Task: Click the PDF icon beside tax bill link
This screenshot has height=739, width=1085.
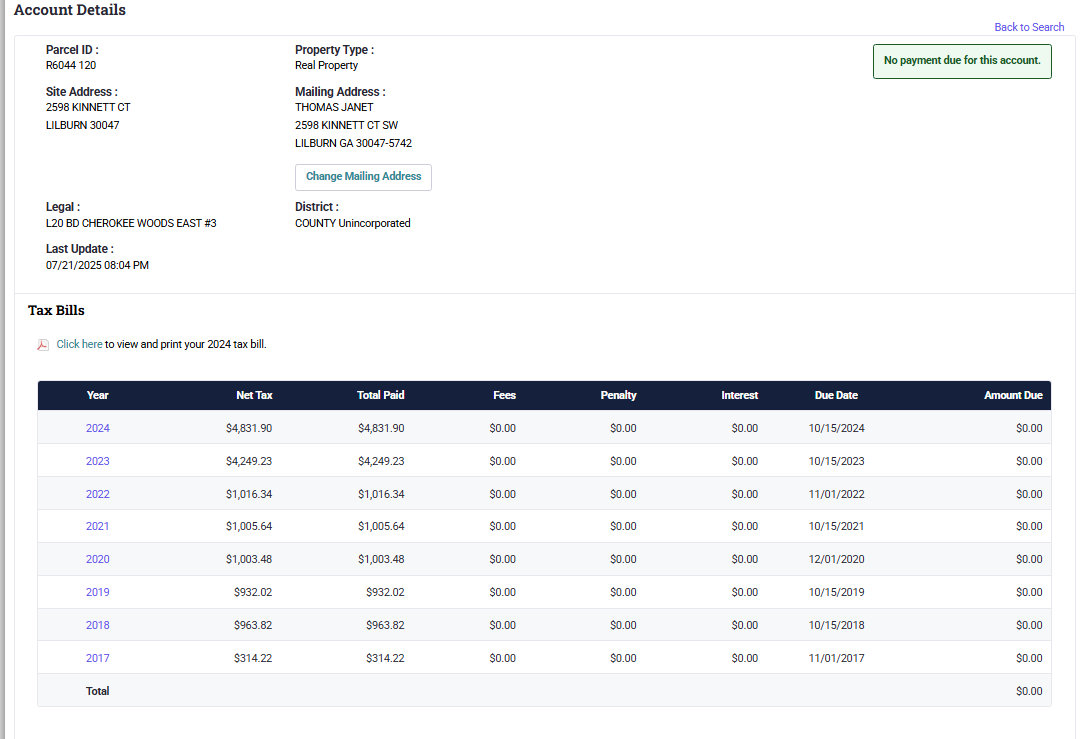Action: (x=43, y=345)
